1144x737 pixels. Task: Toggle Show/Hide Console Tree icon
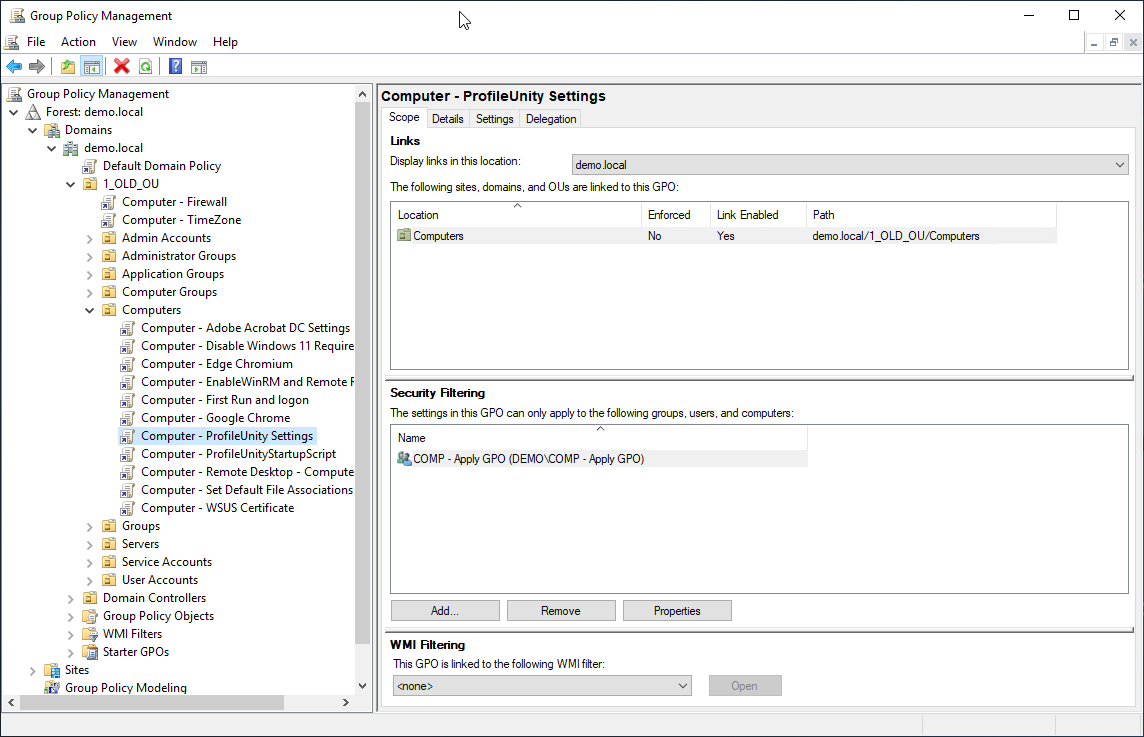point(92,67)
